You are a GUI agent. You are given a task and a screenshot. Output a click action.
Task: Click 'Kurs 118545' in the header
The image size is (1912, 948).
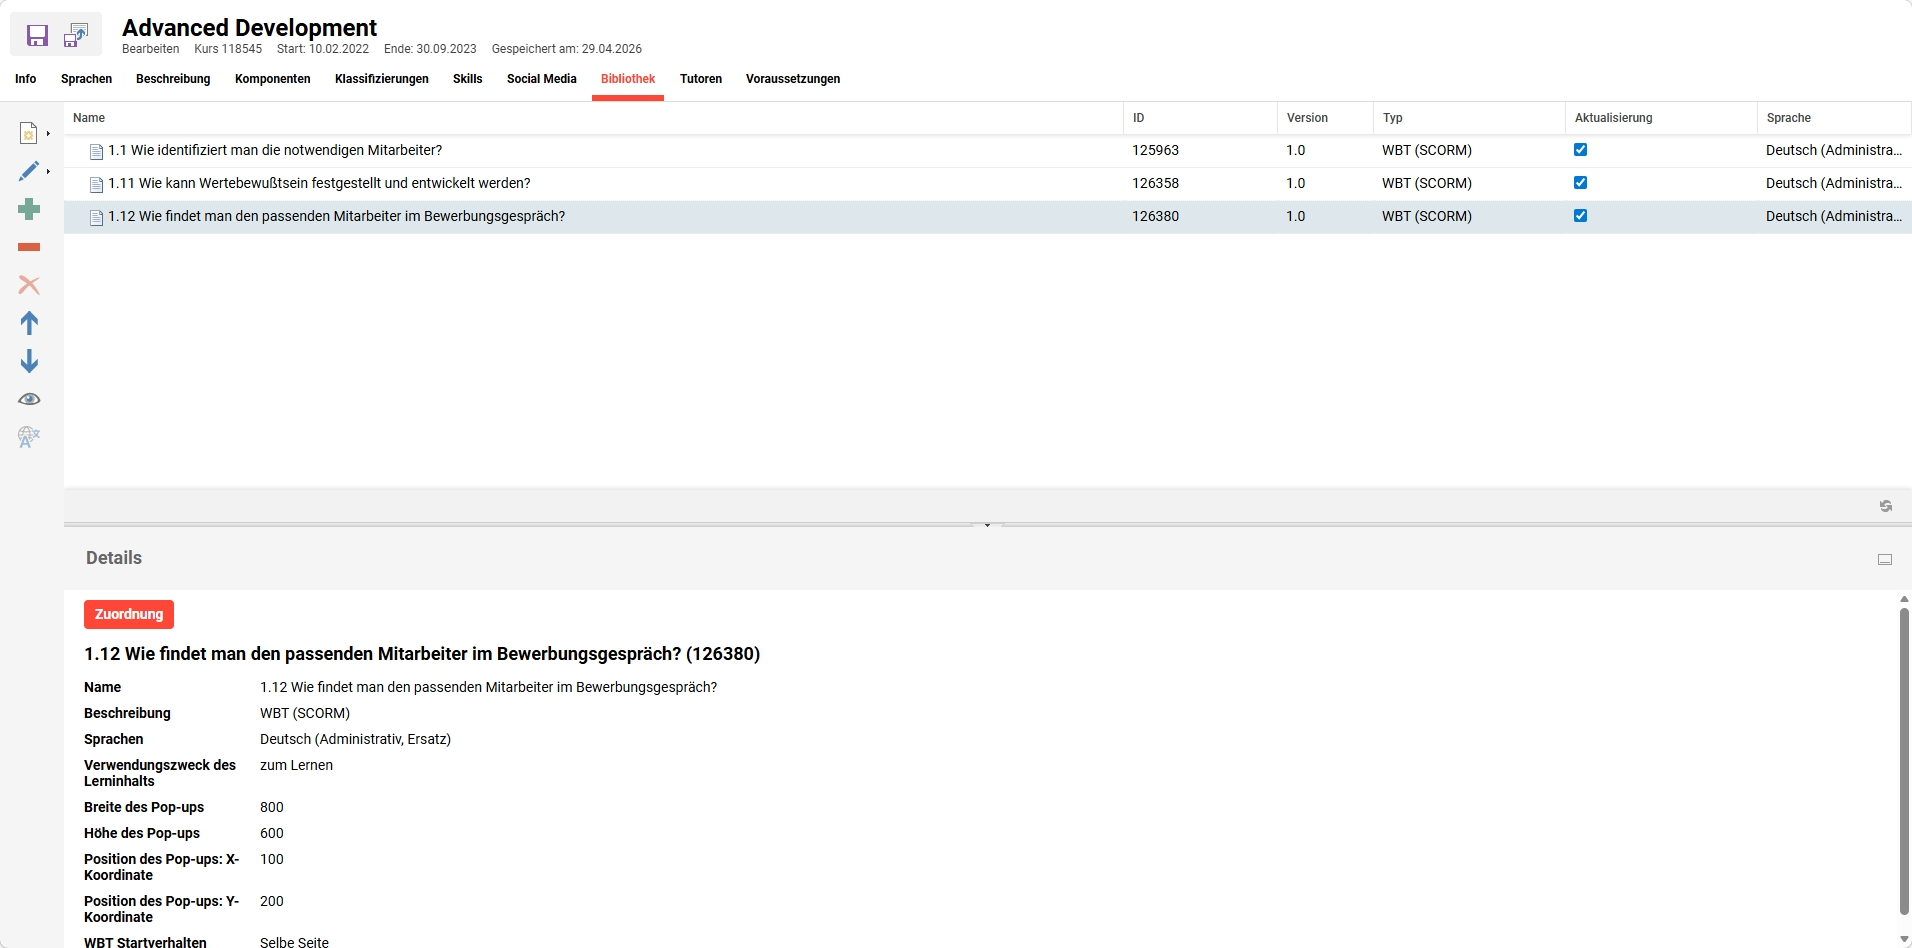click(x=228, y=49)
